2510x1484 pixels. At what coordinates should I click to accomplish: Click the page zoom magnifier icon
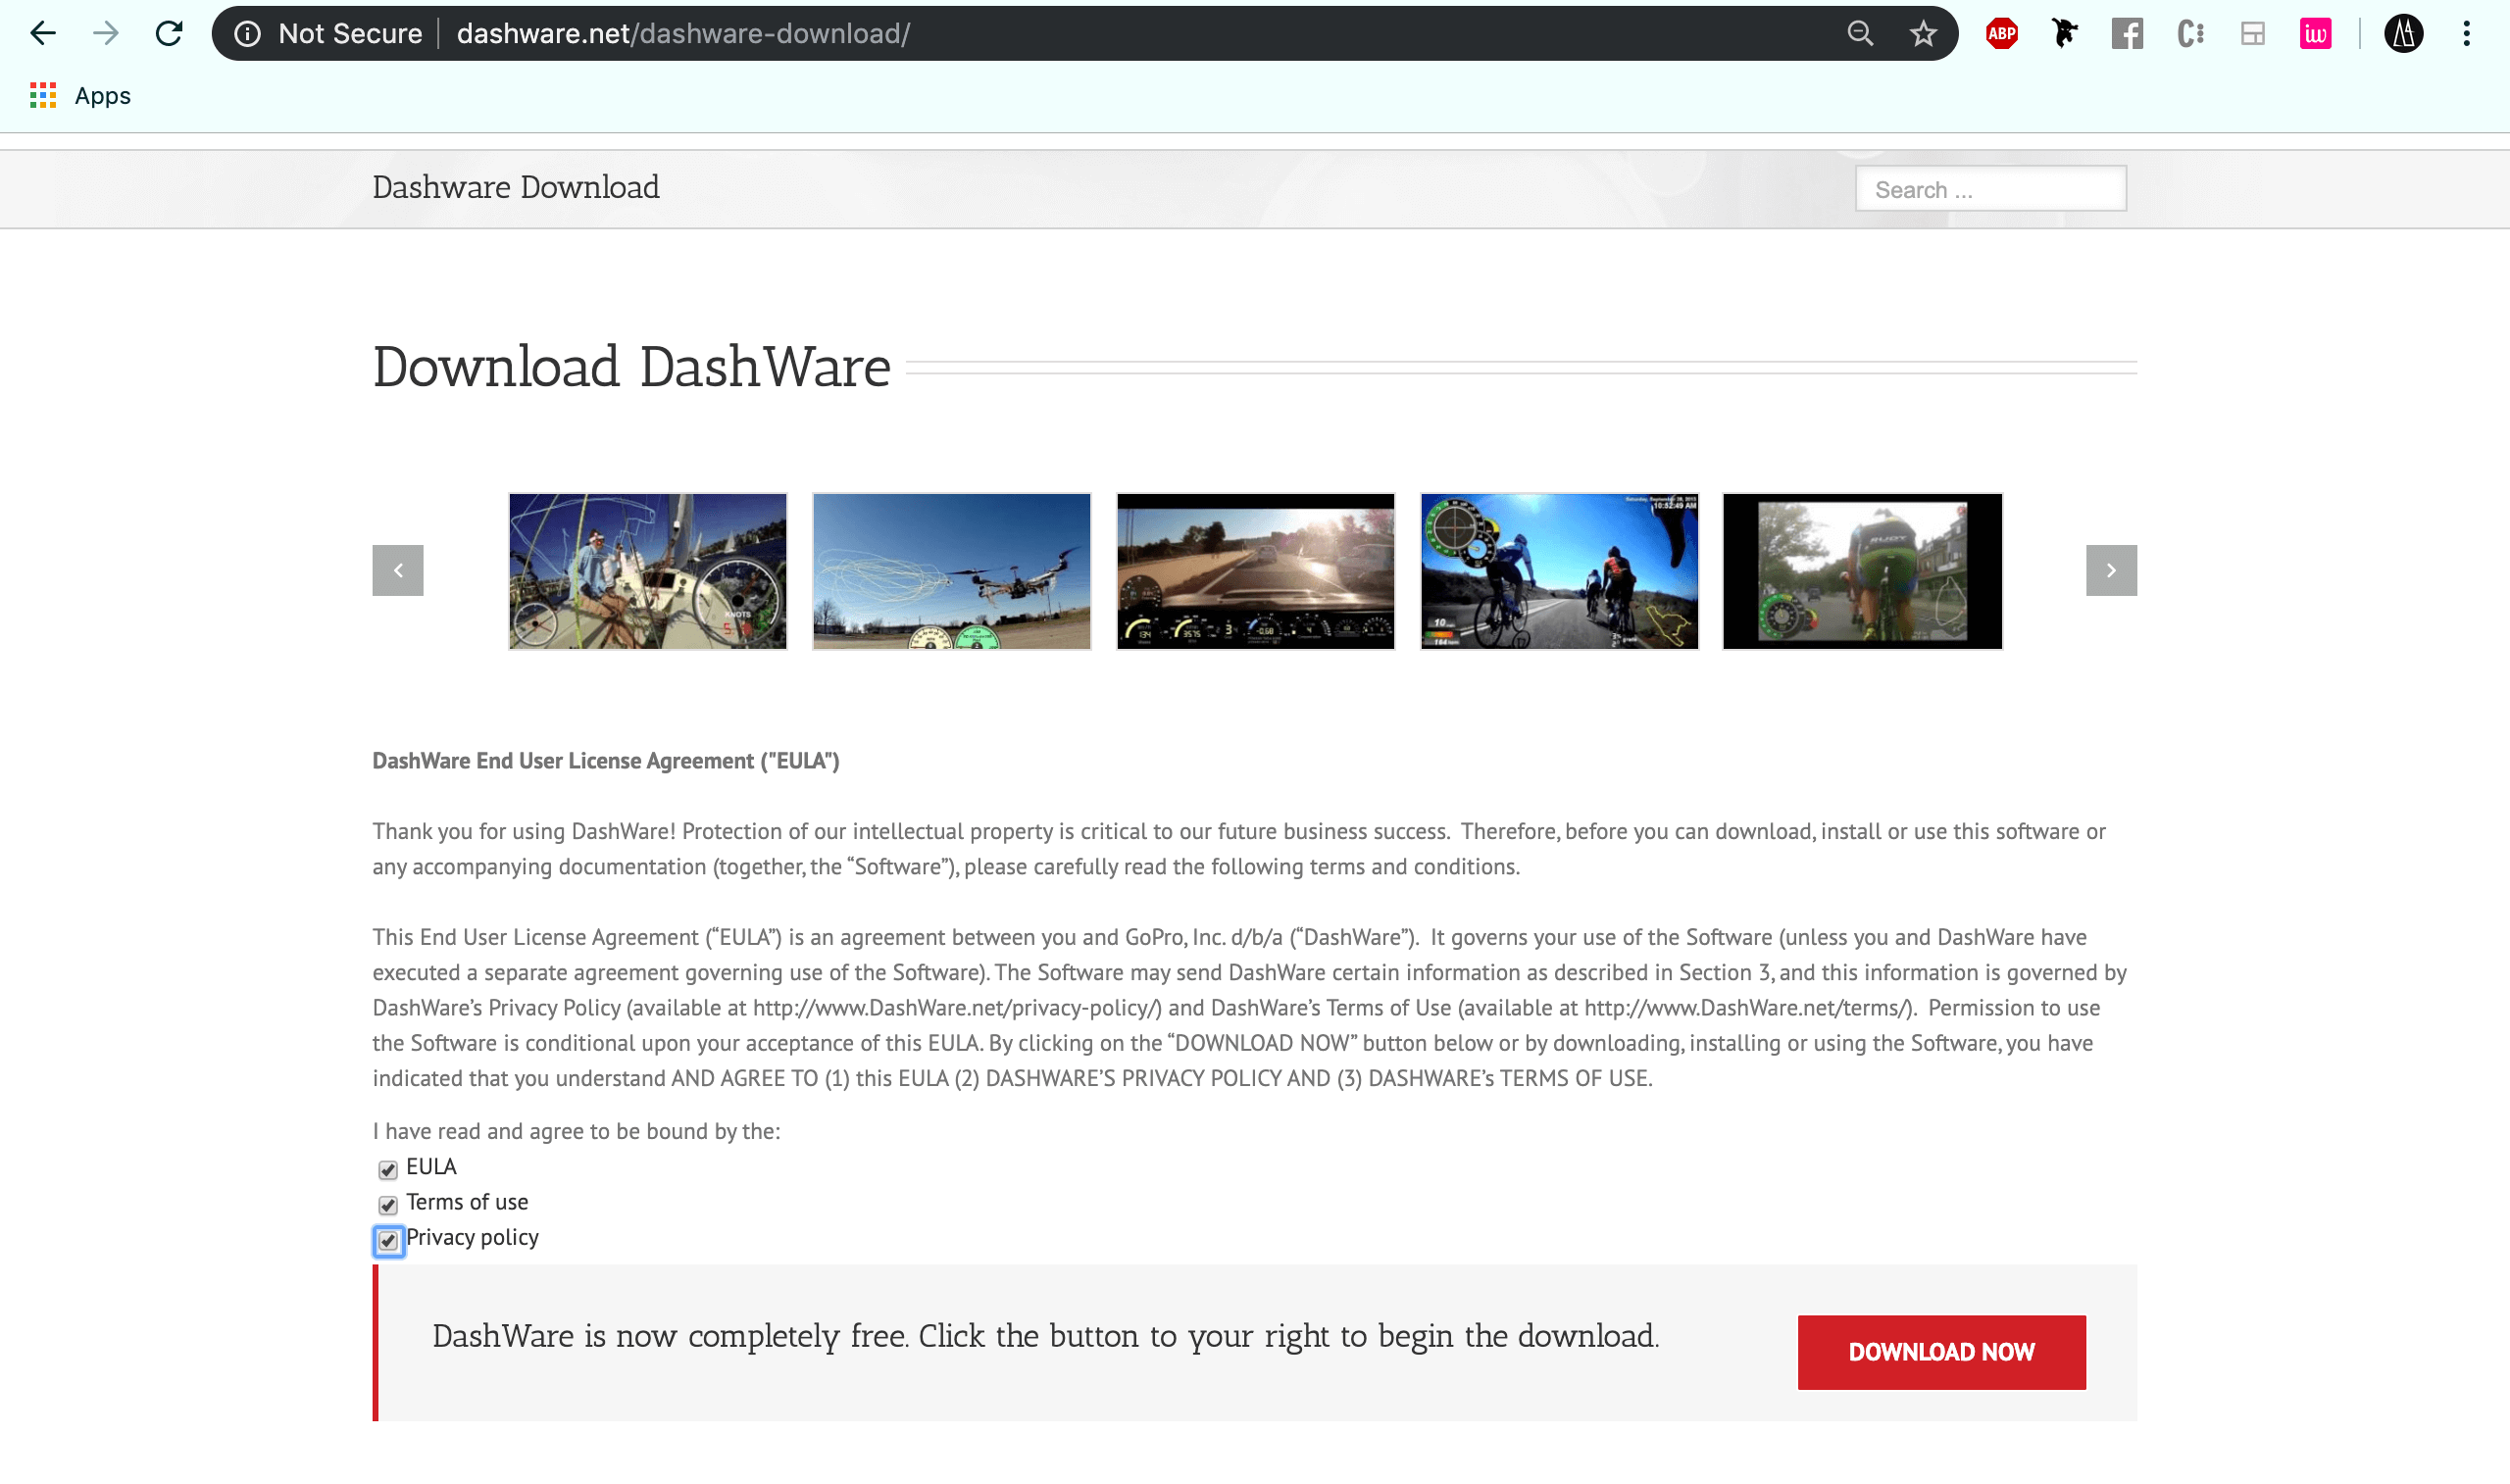tap(1860, 33)
